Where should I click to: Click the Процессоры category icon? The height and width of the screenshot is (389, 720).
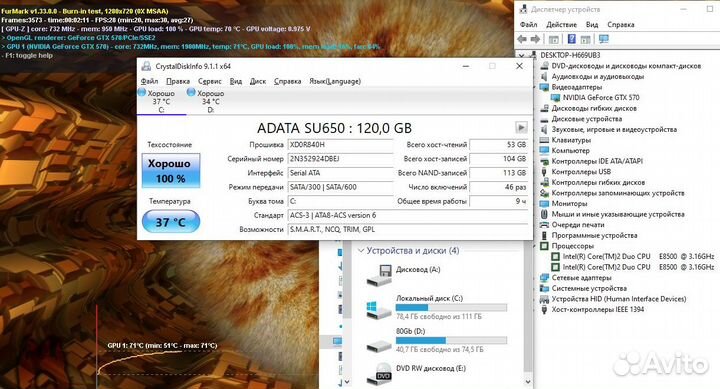(x=545, y=246)
